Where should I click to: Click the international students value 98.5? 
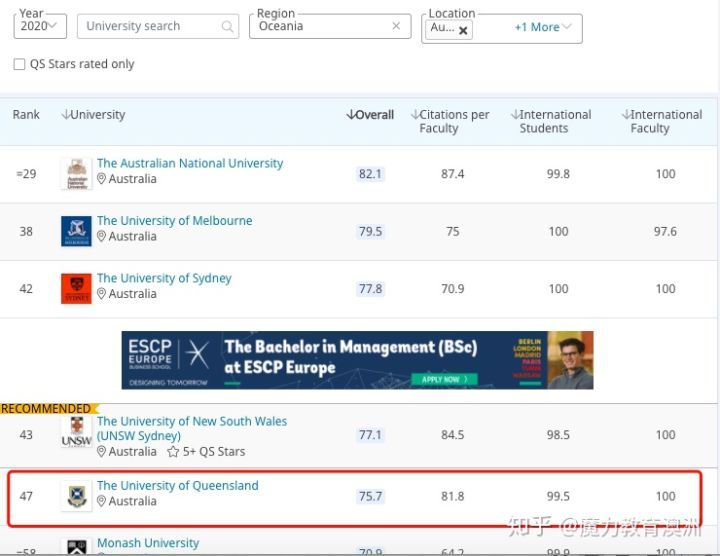click(x=558, y=435)
